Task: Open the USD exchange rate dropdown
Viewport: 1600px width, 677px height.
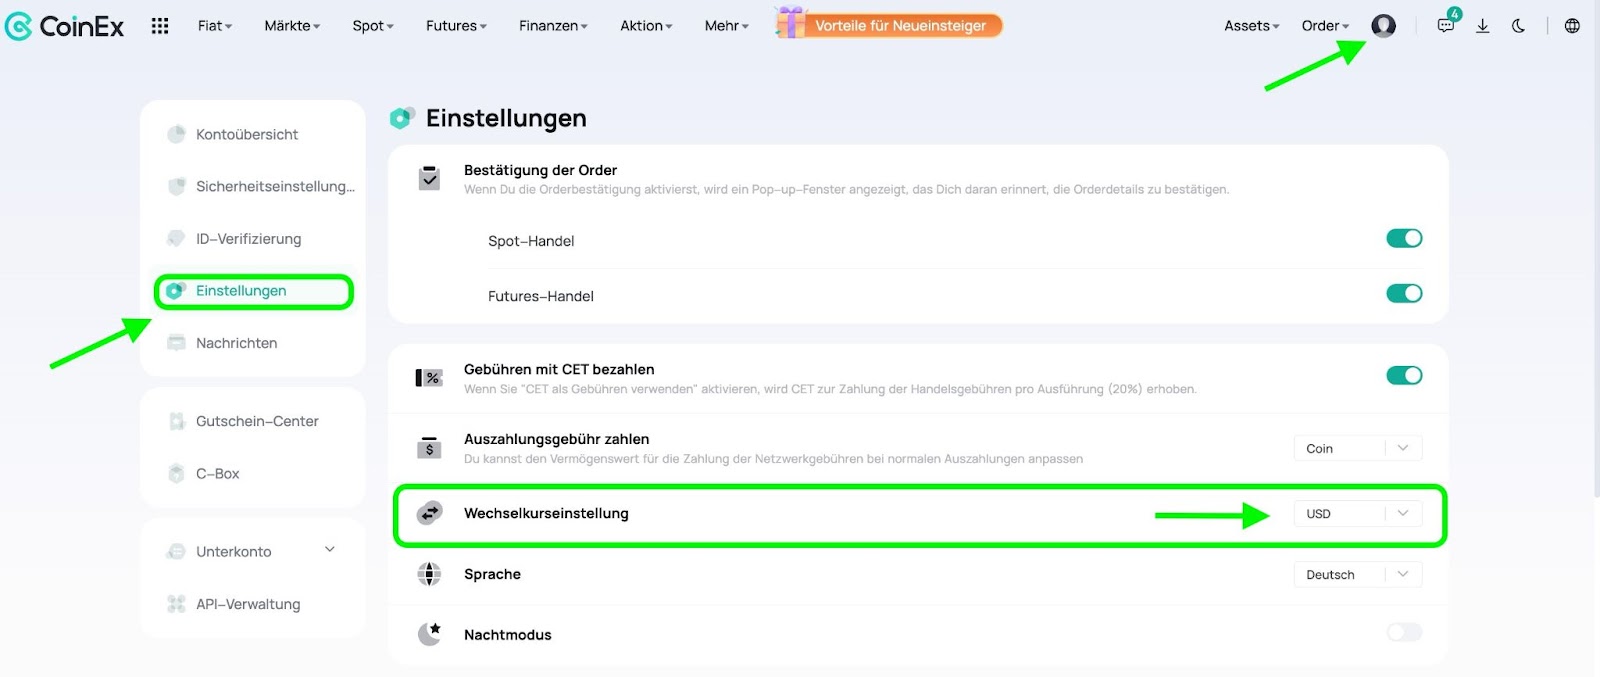Action: pos(1356,514)
